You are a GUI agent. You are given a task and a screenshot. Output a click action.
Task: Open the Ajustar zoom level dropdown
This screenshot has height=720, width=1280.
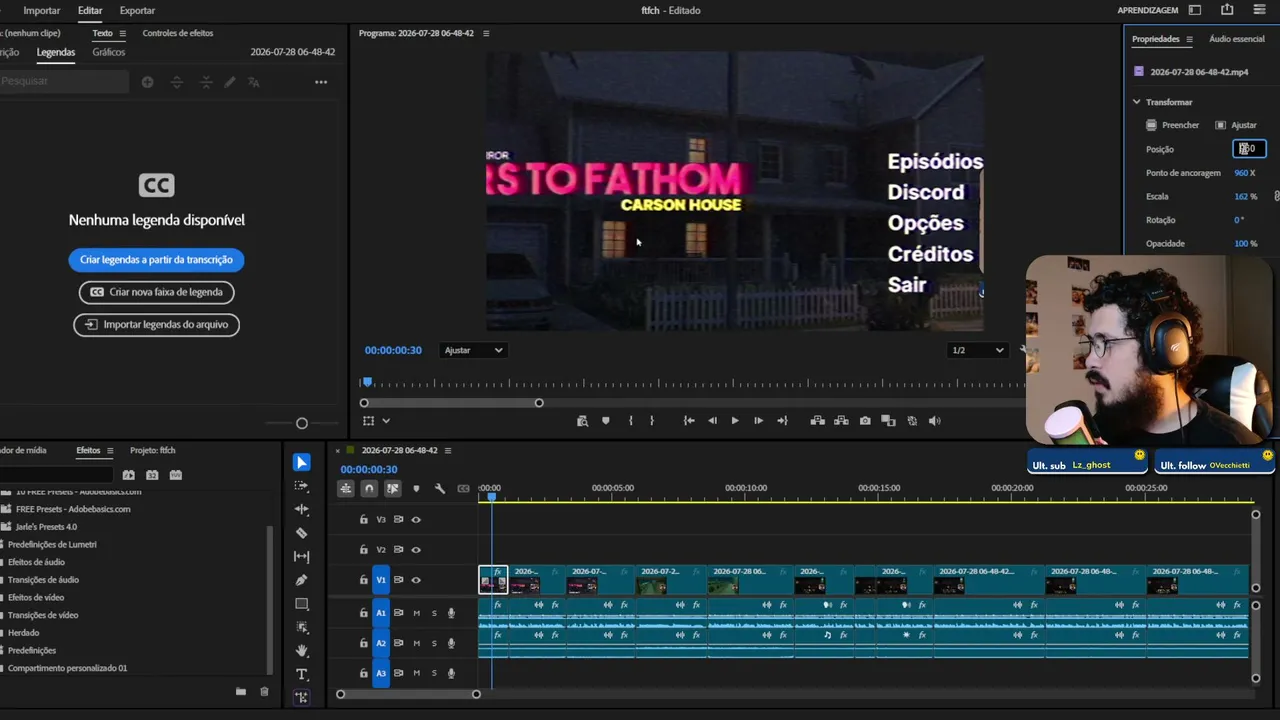click(x=473, y=350)
